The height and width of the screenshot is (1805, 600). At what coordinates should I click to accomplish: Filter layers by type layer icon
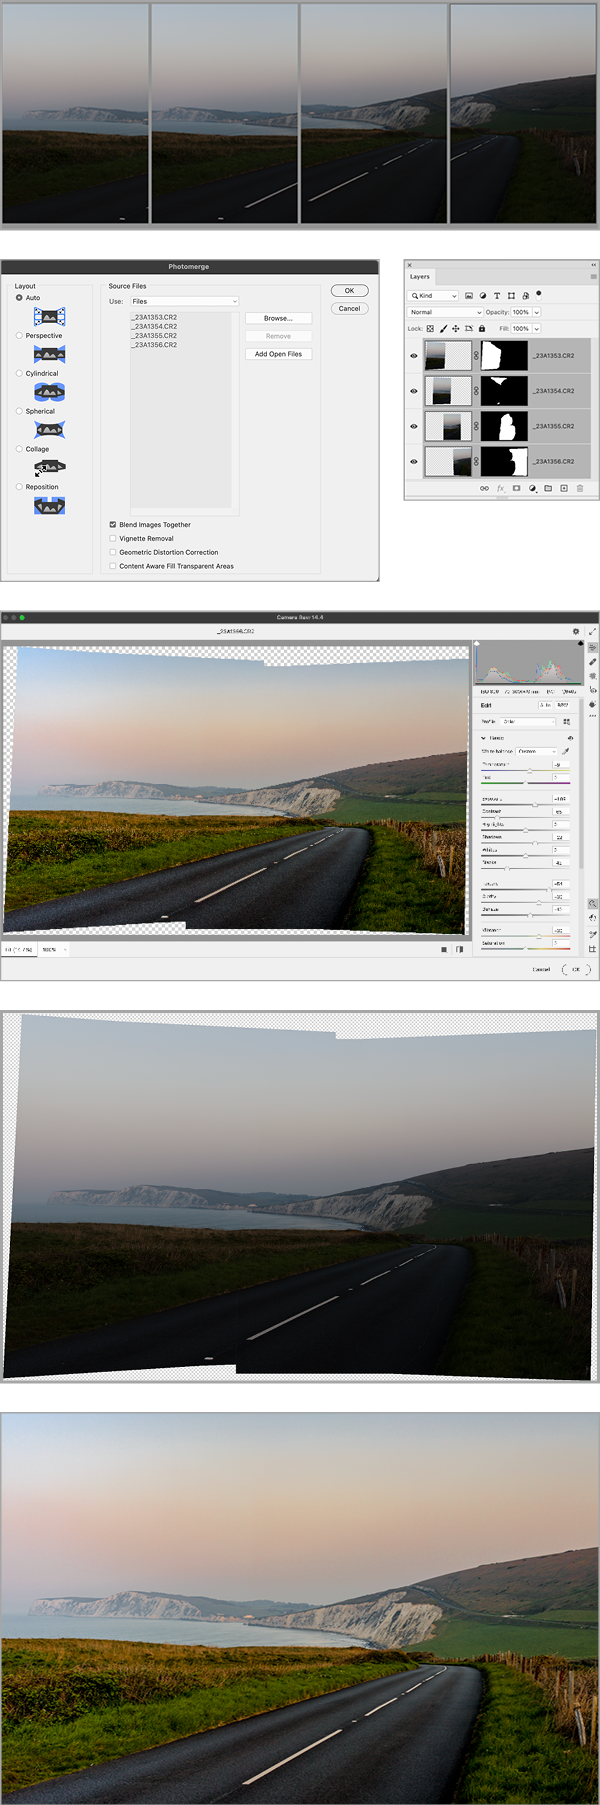point(497,296)
